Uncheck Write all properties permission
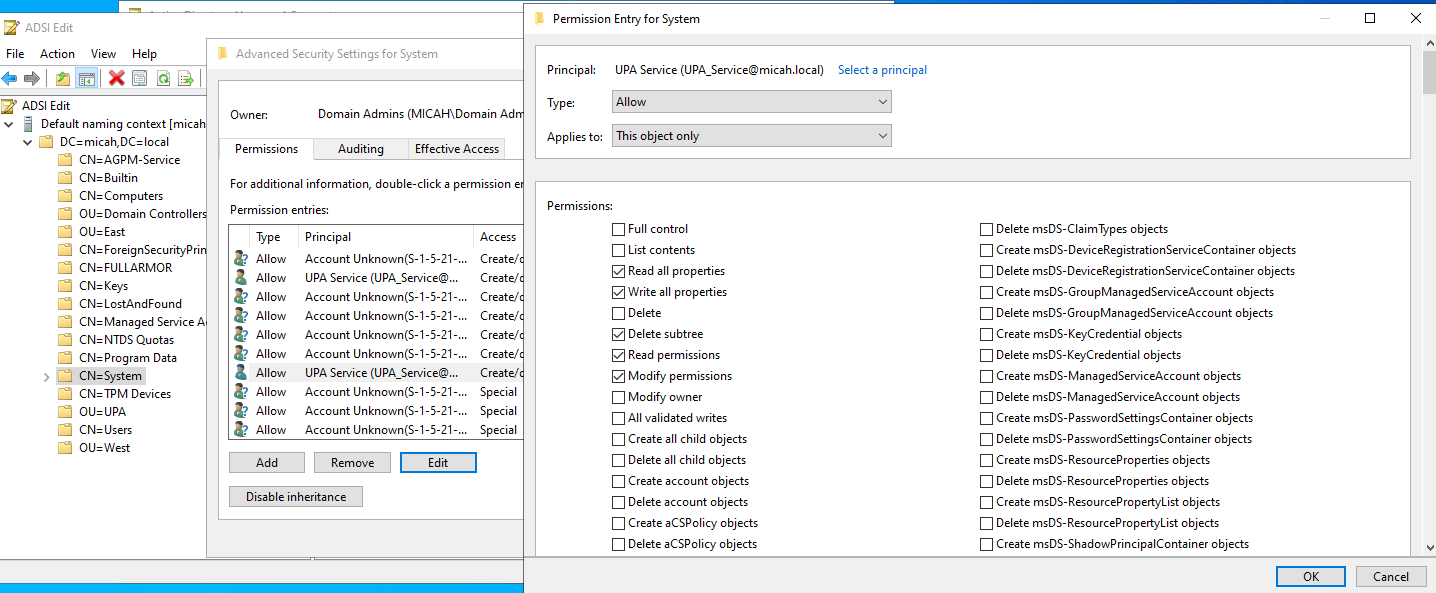 (620, 292)
